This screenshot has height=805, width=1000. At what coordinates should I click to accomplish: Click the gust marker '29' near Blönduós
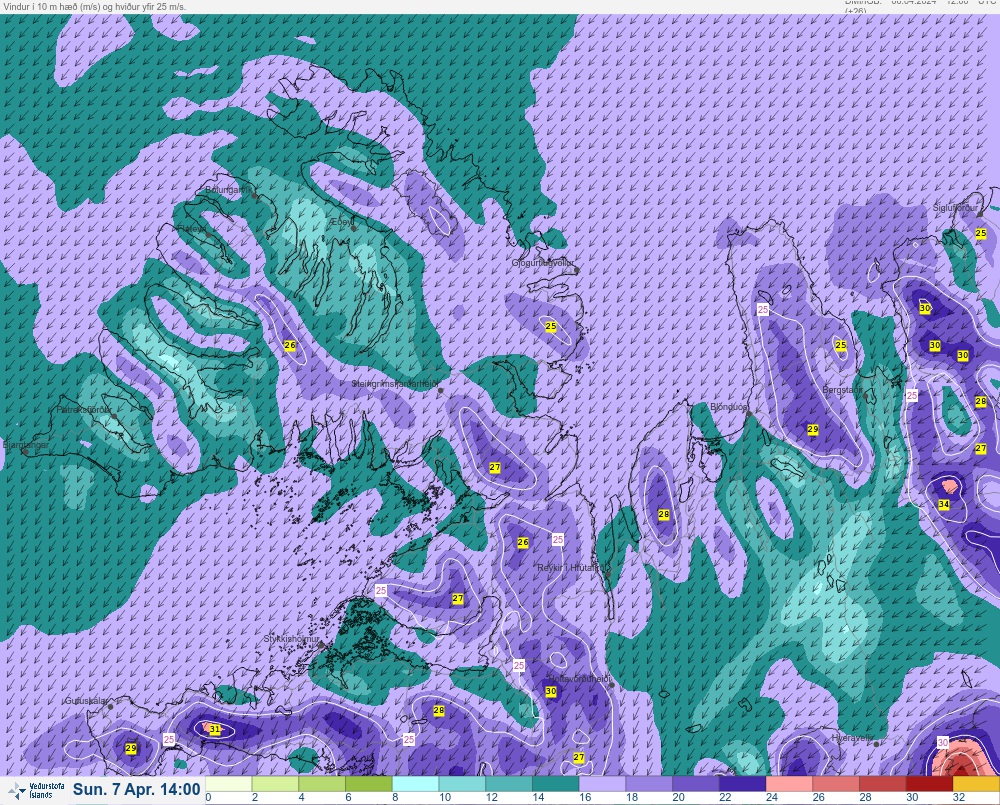point(812,430)
